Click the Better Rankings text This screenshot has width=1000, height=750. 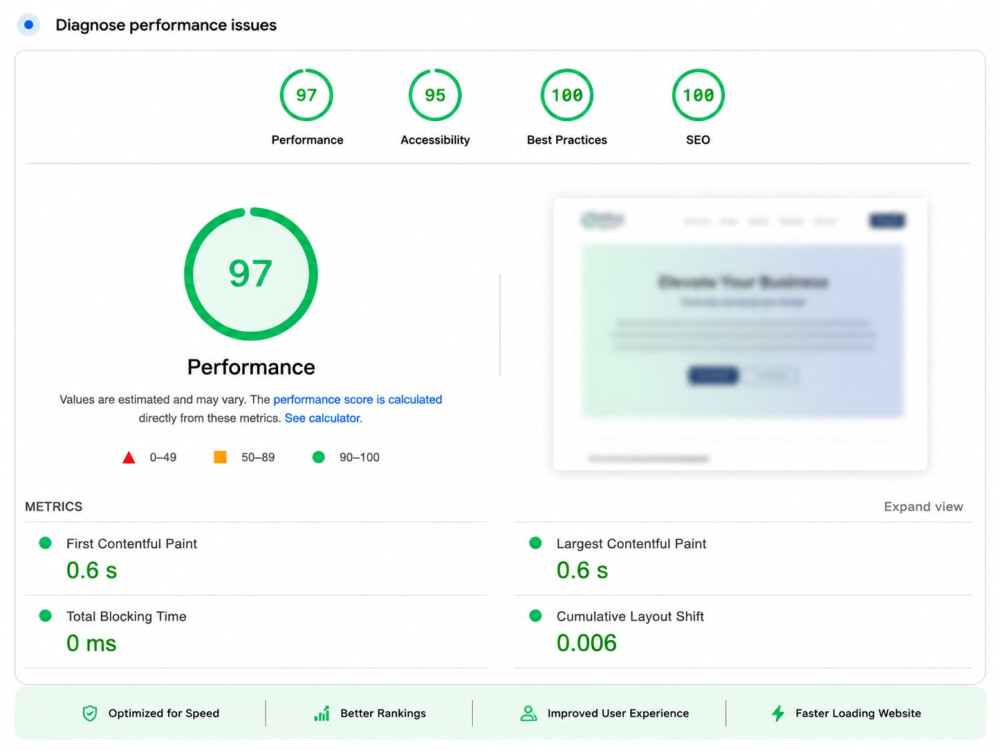pos(383,713)
